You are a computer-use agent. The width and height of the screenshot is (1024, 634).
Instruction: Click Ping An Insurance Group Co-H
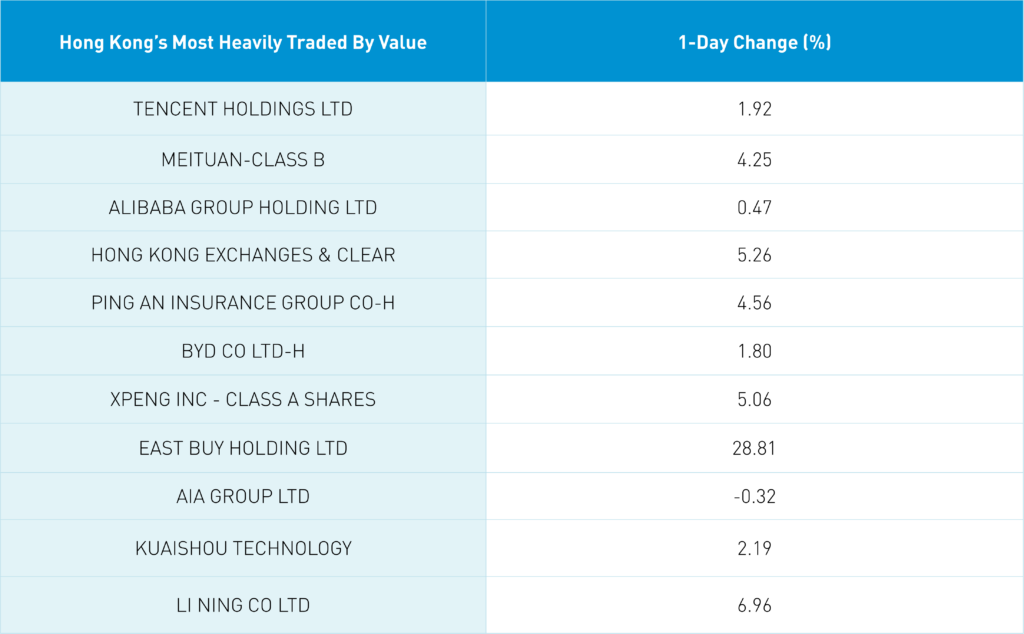click(x=243, y=303)
